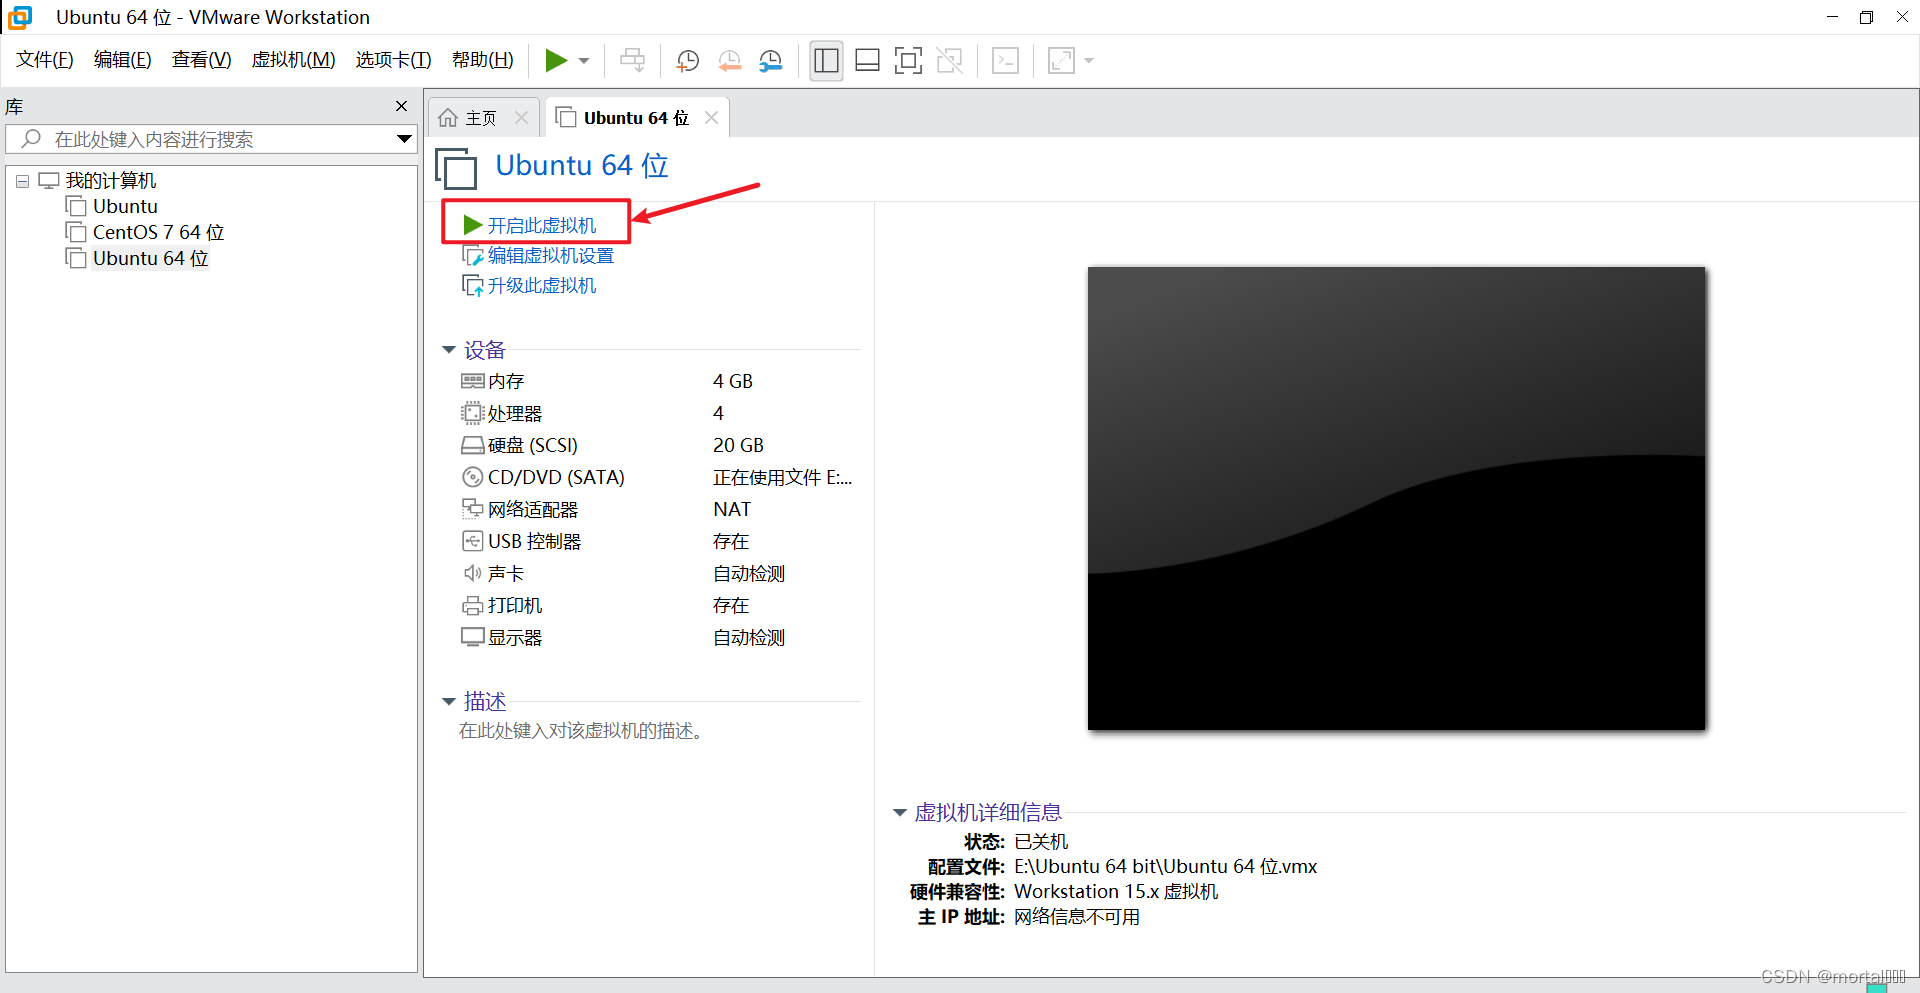Click the 内存 memory device icon
Image resolution: width=1920 pixels, height=993 pixels.
coord(472,381)
